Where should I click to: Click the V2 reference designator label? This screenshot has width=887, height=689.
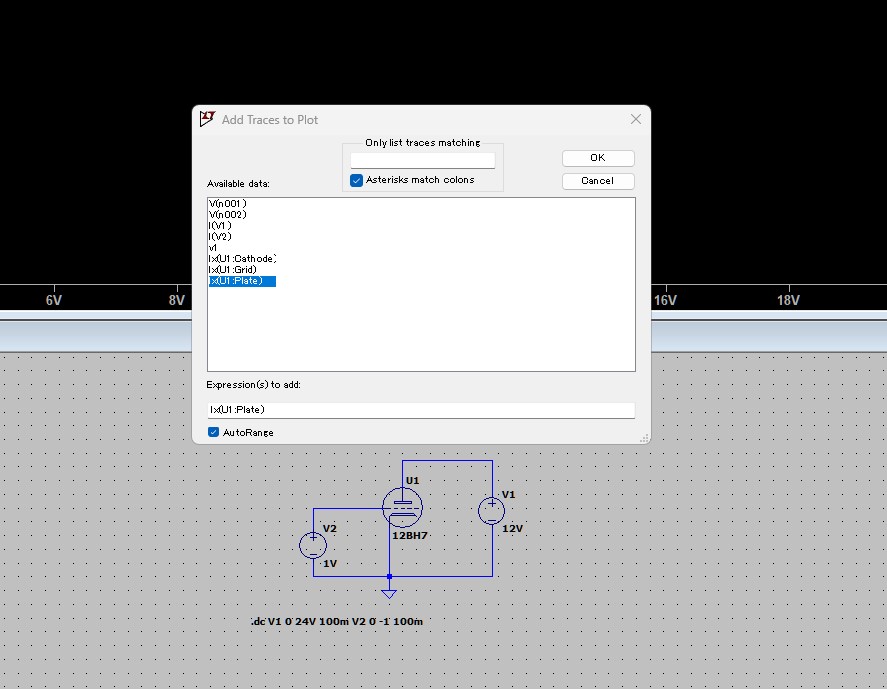click(x=330, y=529)
